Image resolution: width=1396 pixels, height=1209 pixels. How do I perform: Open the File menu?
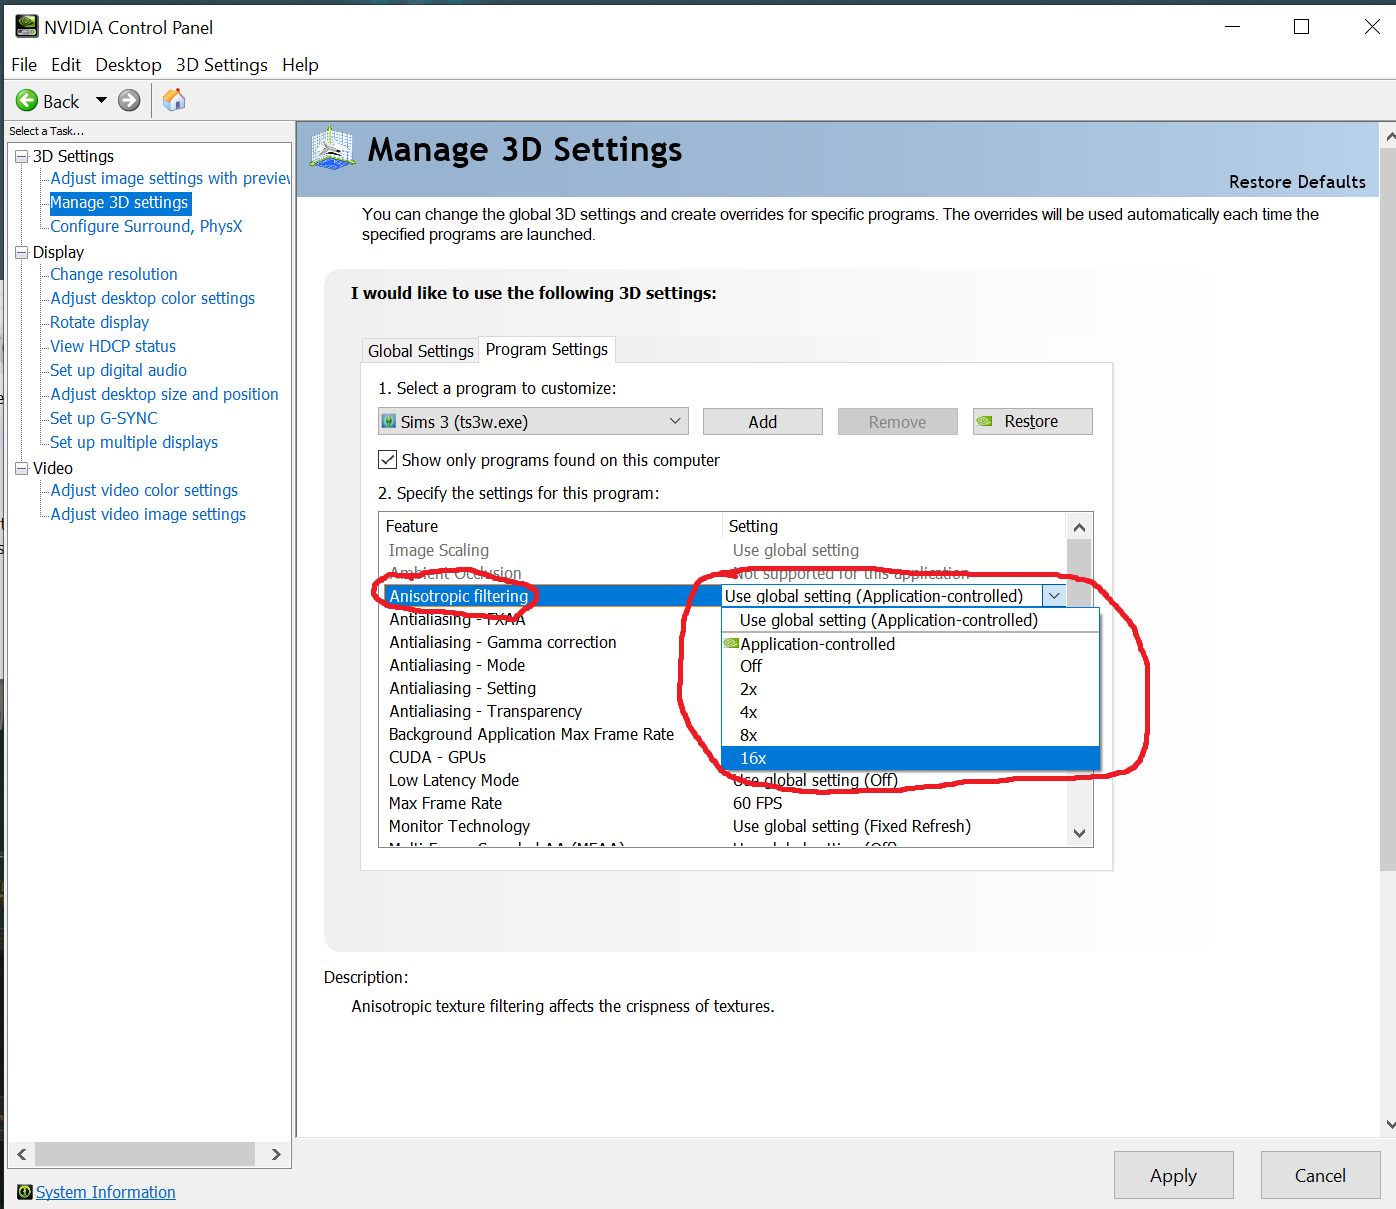tap(24, 65)
